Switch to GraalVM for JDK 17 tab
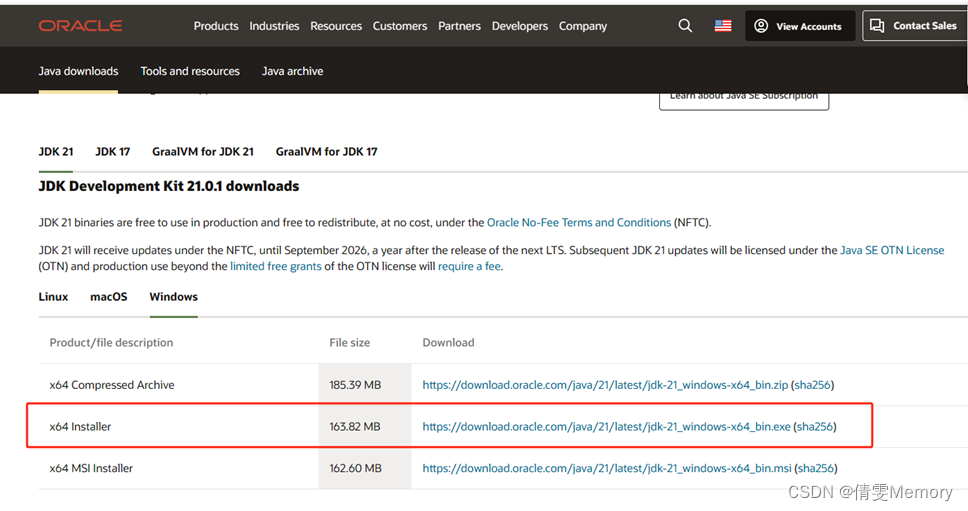Image resolution: width=968 pixels, height=511 pixels. coord(327,152)
